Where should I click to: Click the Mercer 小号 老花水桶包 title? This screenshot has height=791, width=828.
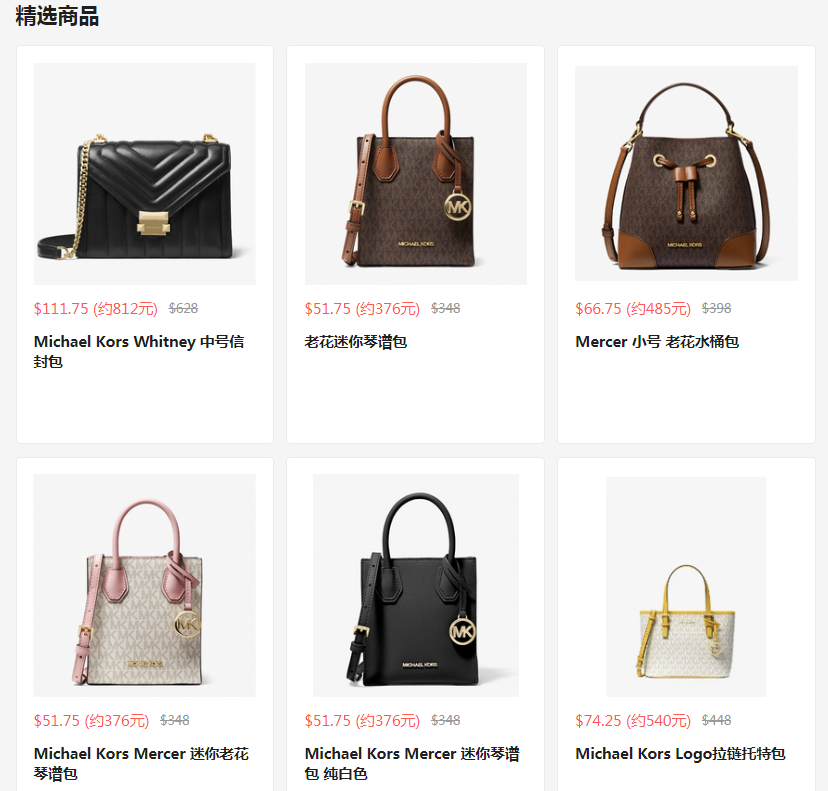[x=657, y=342]
